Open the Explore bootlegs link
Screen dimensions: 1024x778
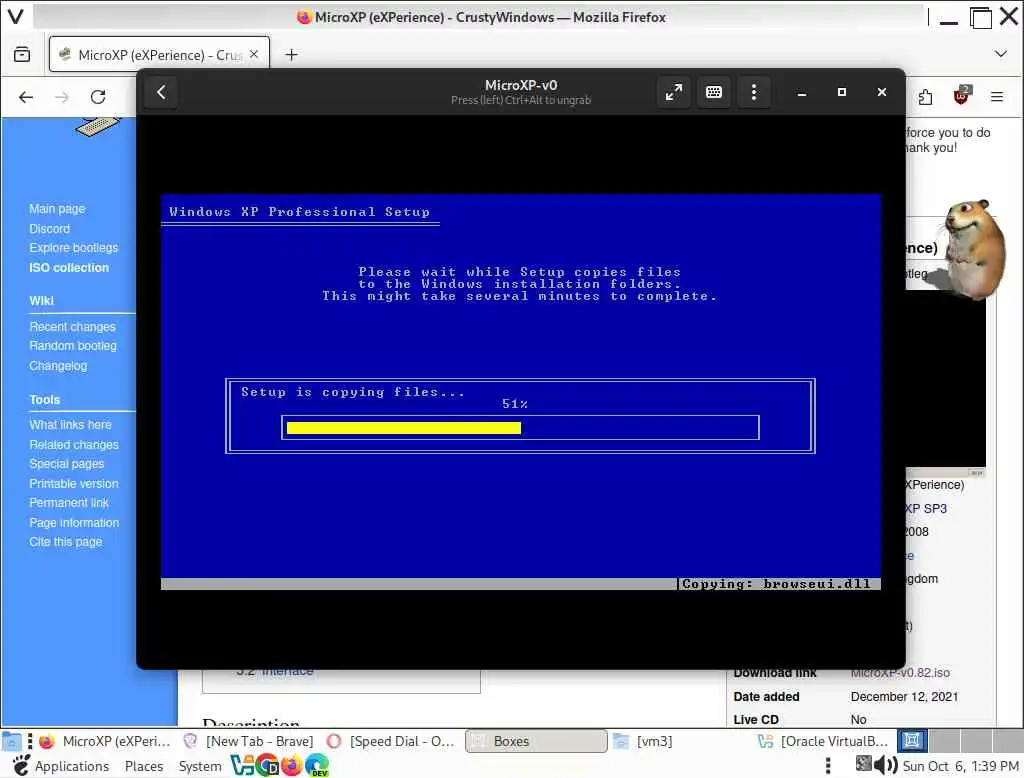pyautogui.click(x=73, y=248)
